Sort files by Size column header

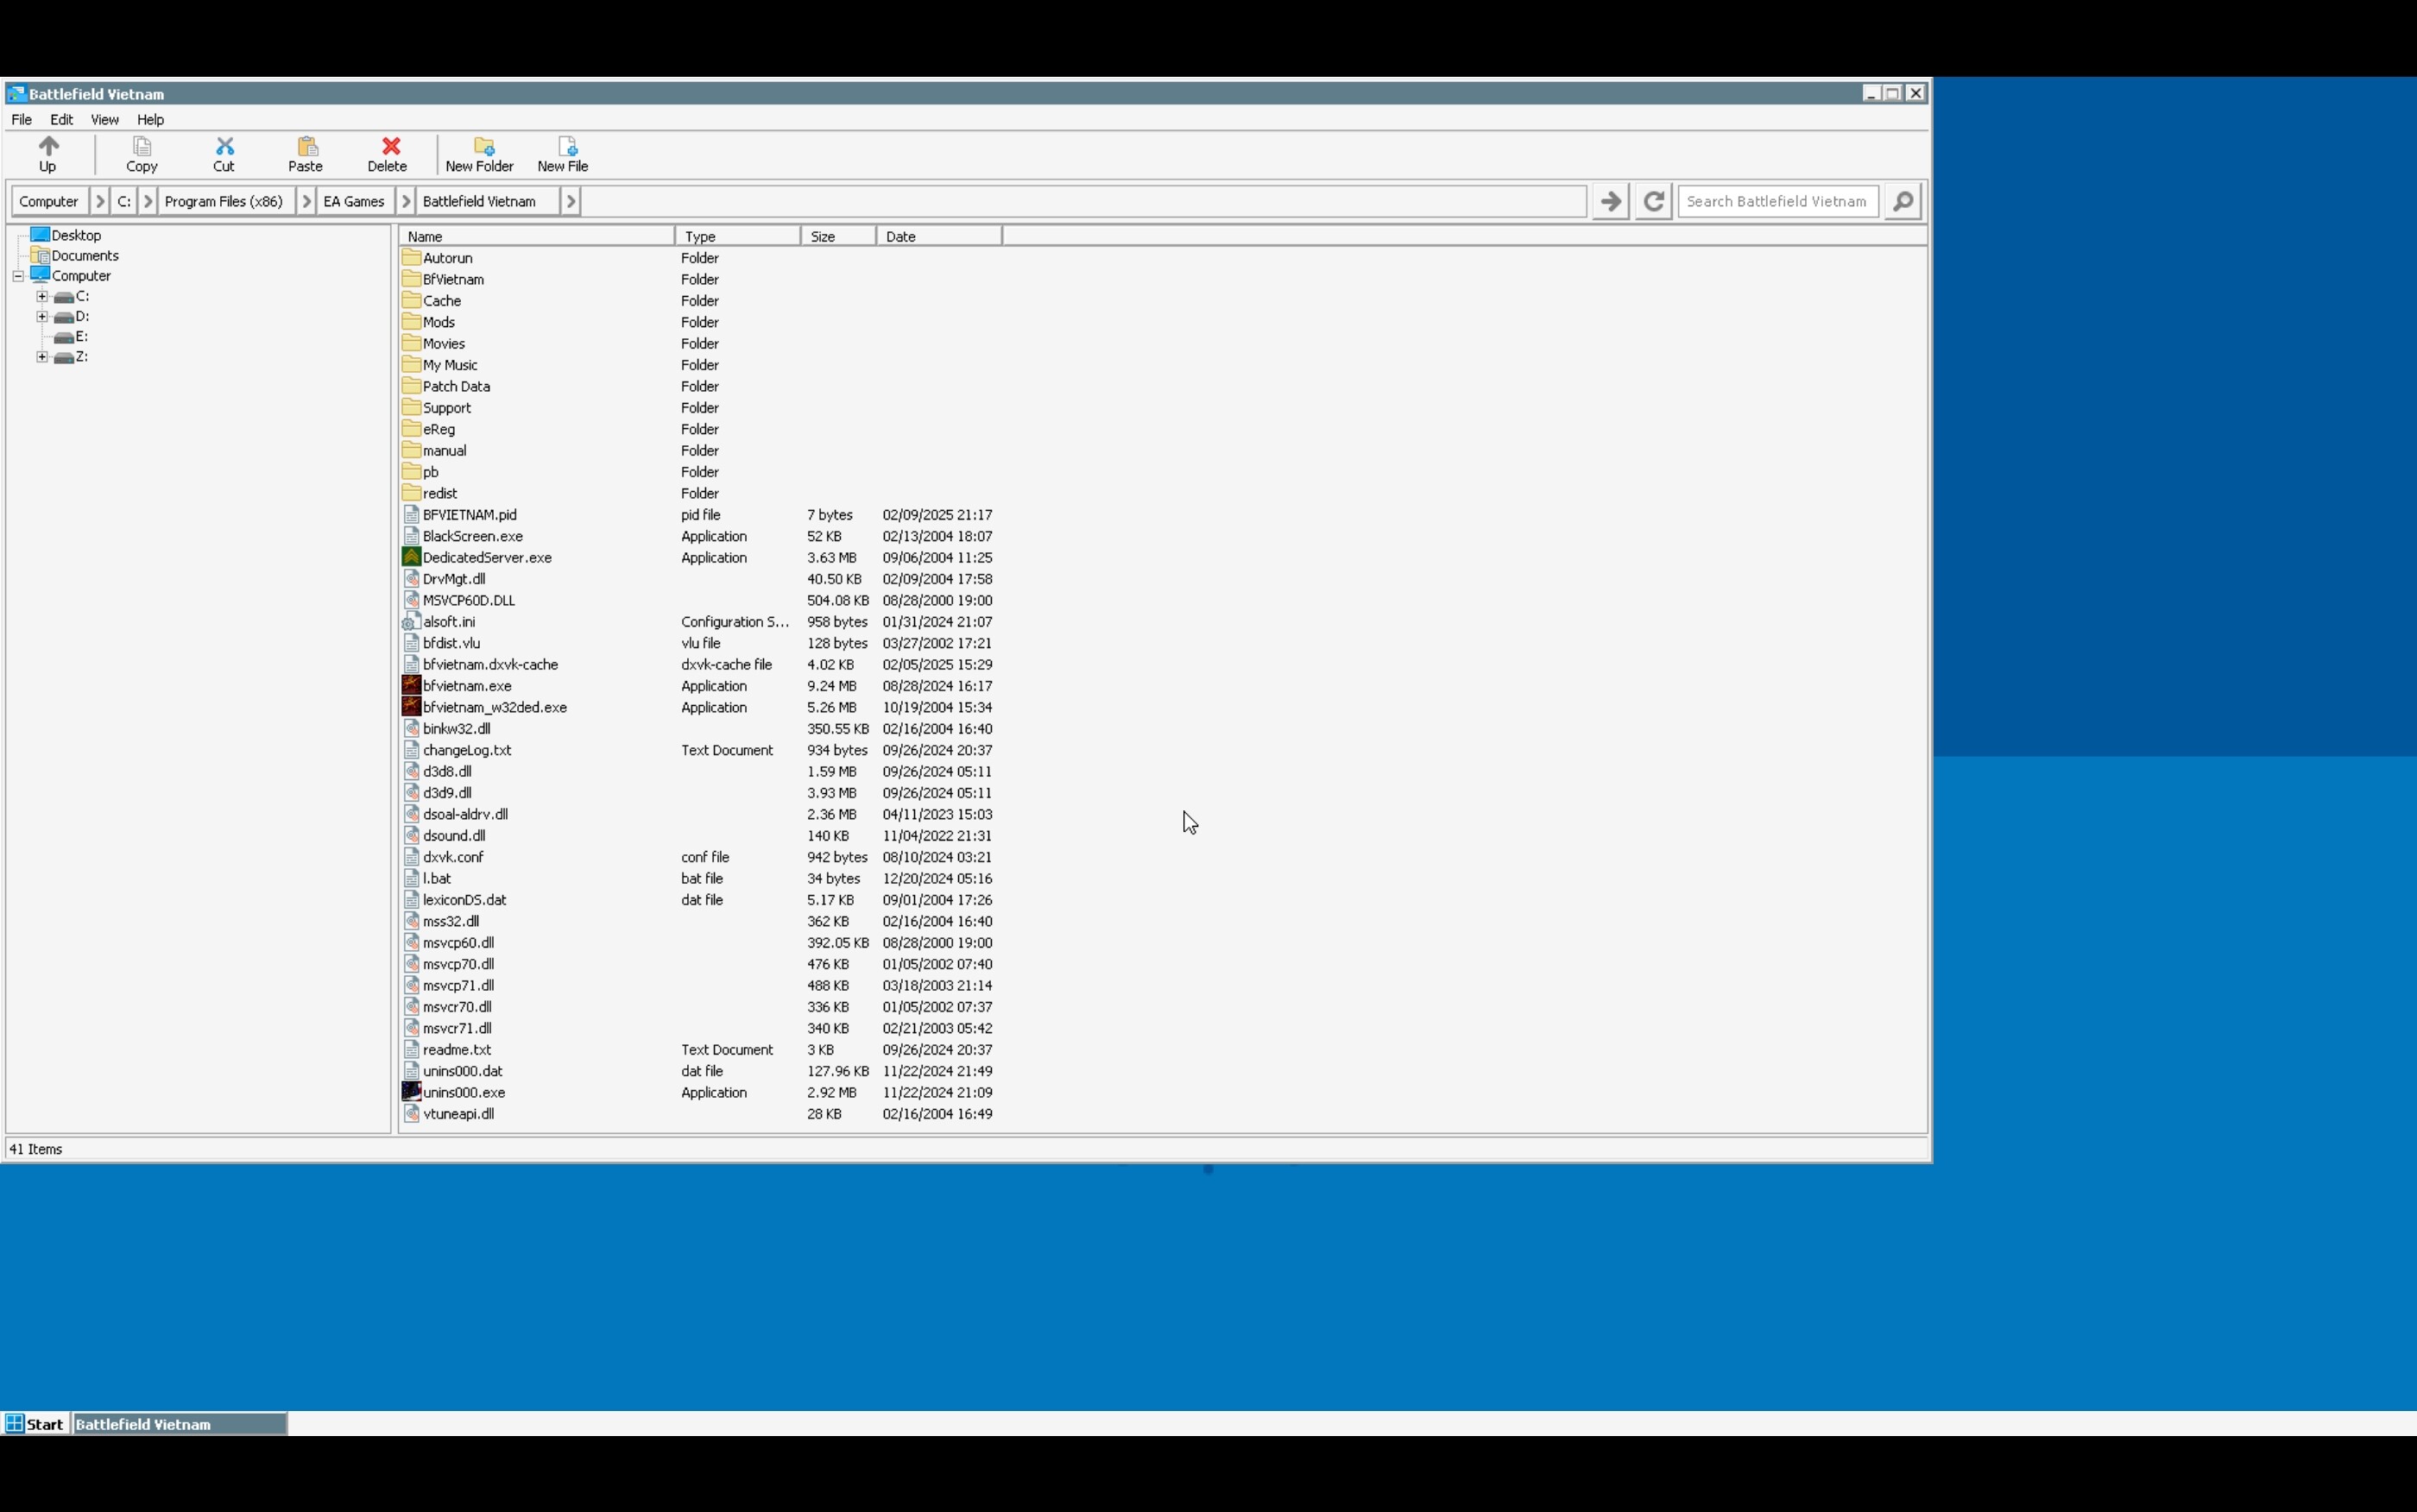[x=837, y=236]
